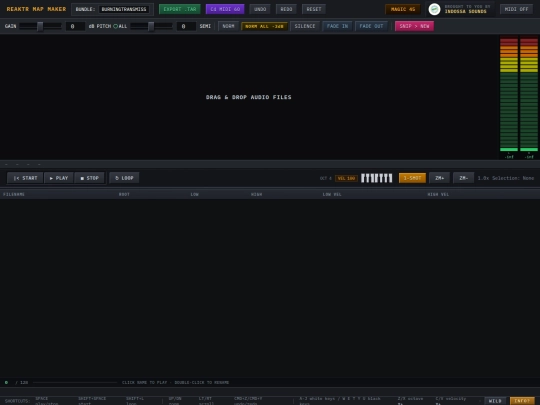Click the UNDO button
This screenshot has height=405, width=540.
point(260,9)
